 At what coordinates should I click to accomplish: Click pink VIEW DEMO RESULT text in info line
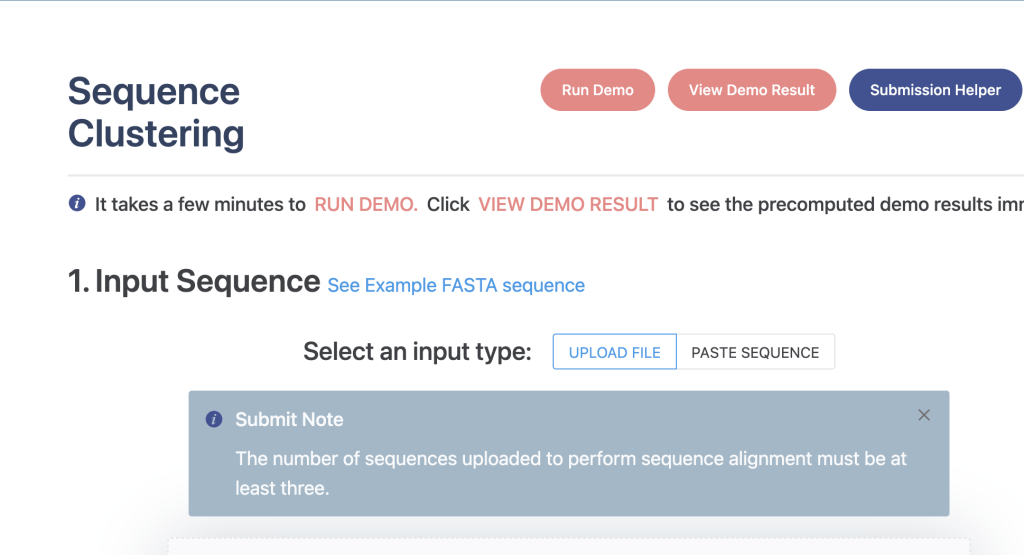568,204
